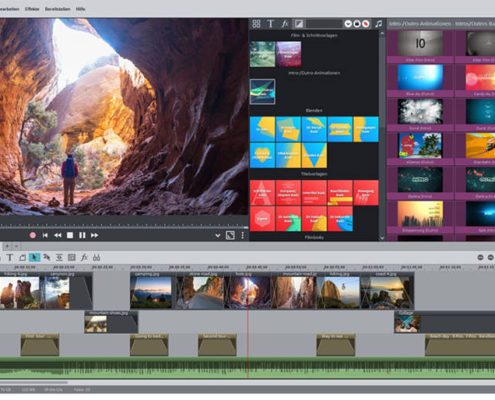The height and width of the screenshot is (400, 495).
Task: Pause the preview playback
Action: pyautogui.click(x=82, y=235)
